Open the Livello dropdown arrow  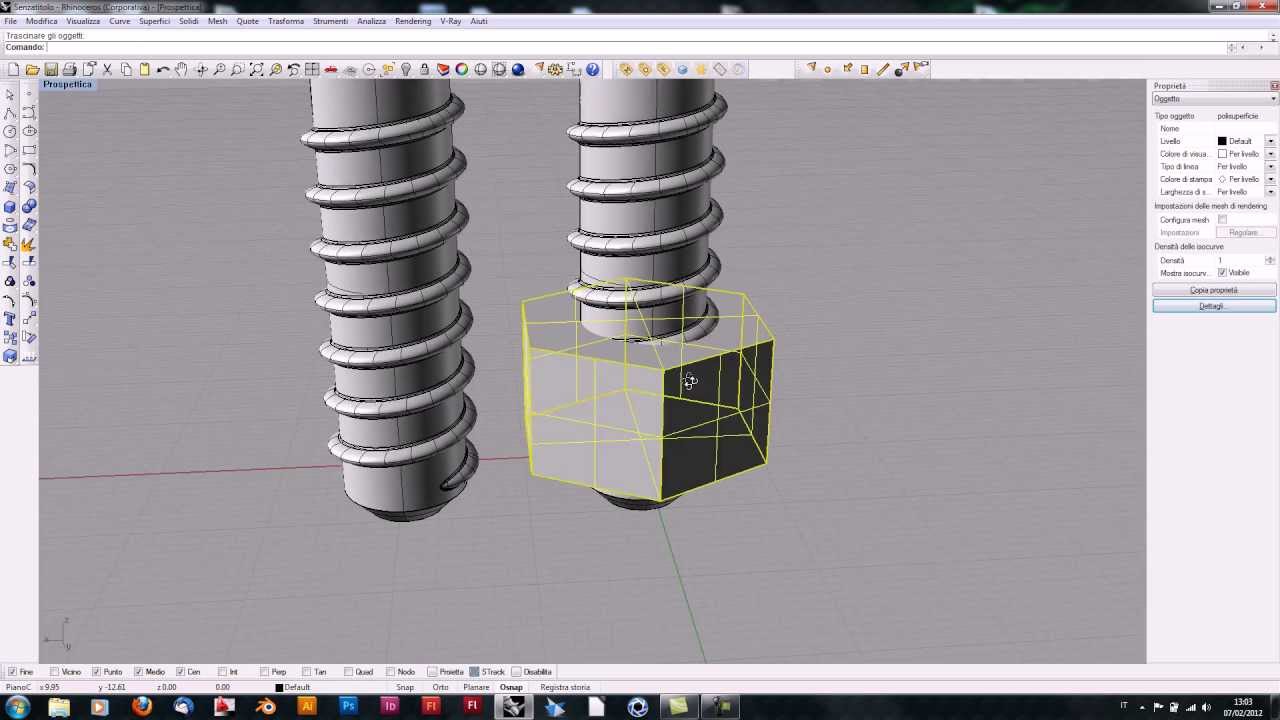(1271, 141)
